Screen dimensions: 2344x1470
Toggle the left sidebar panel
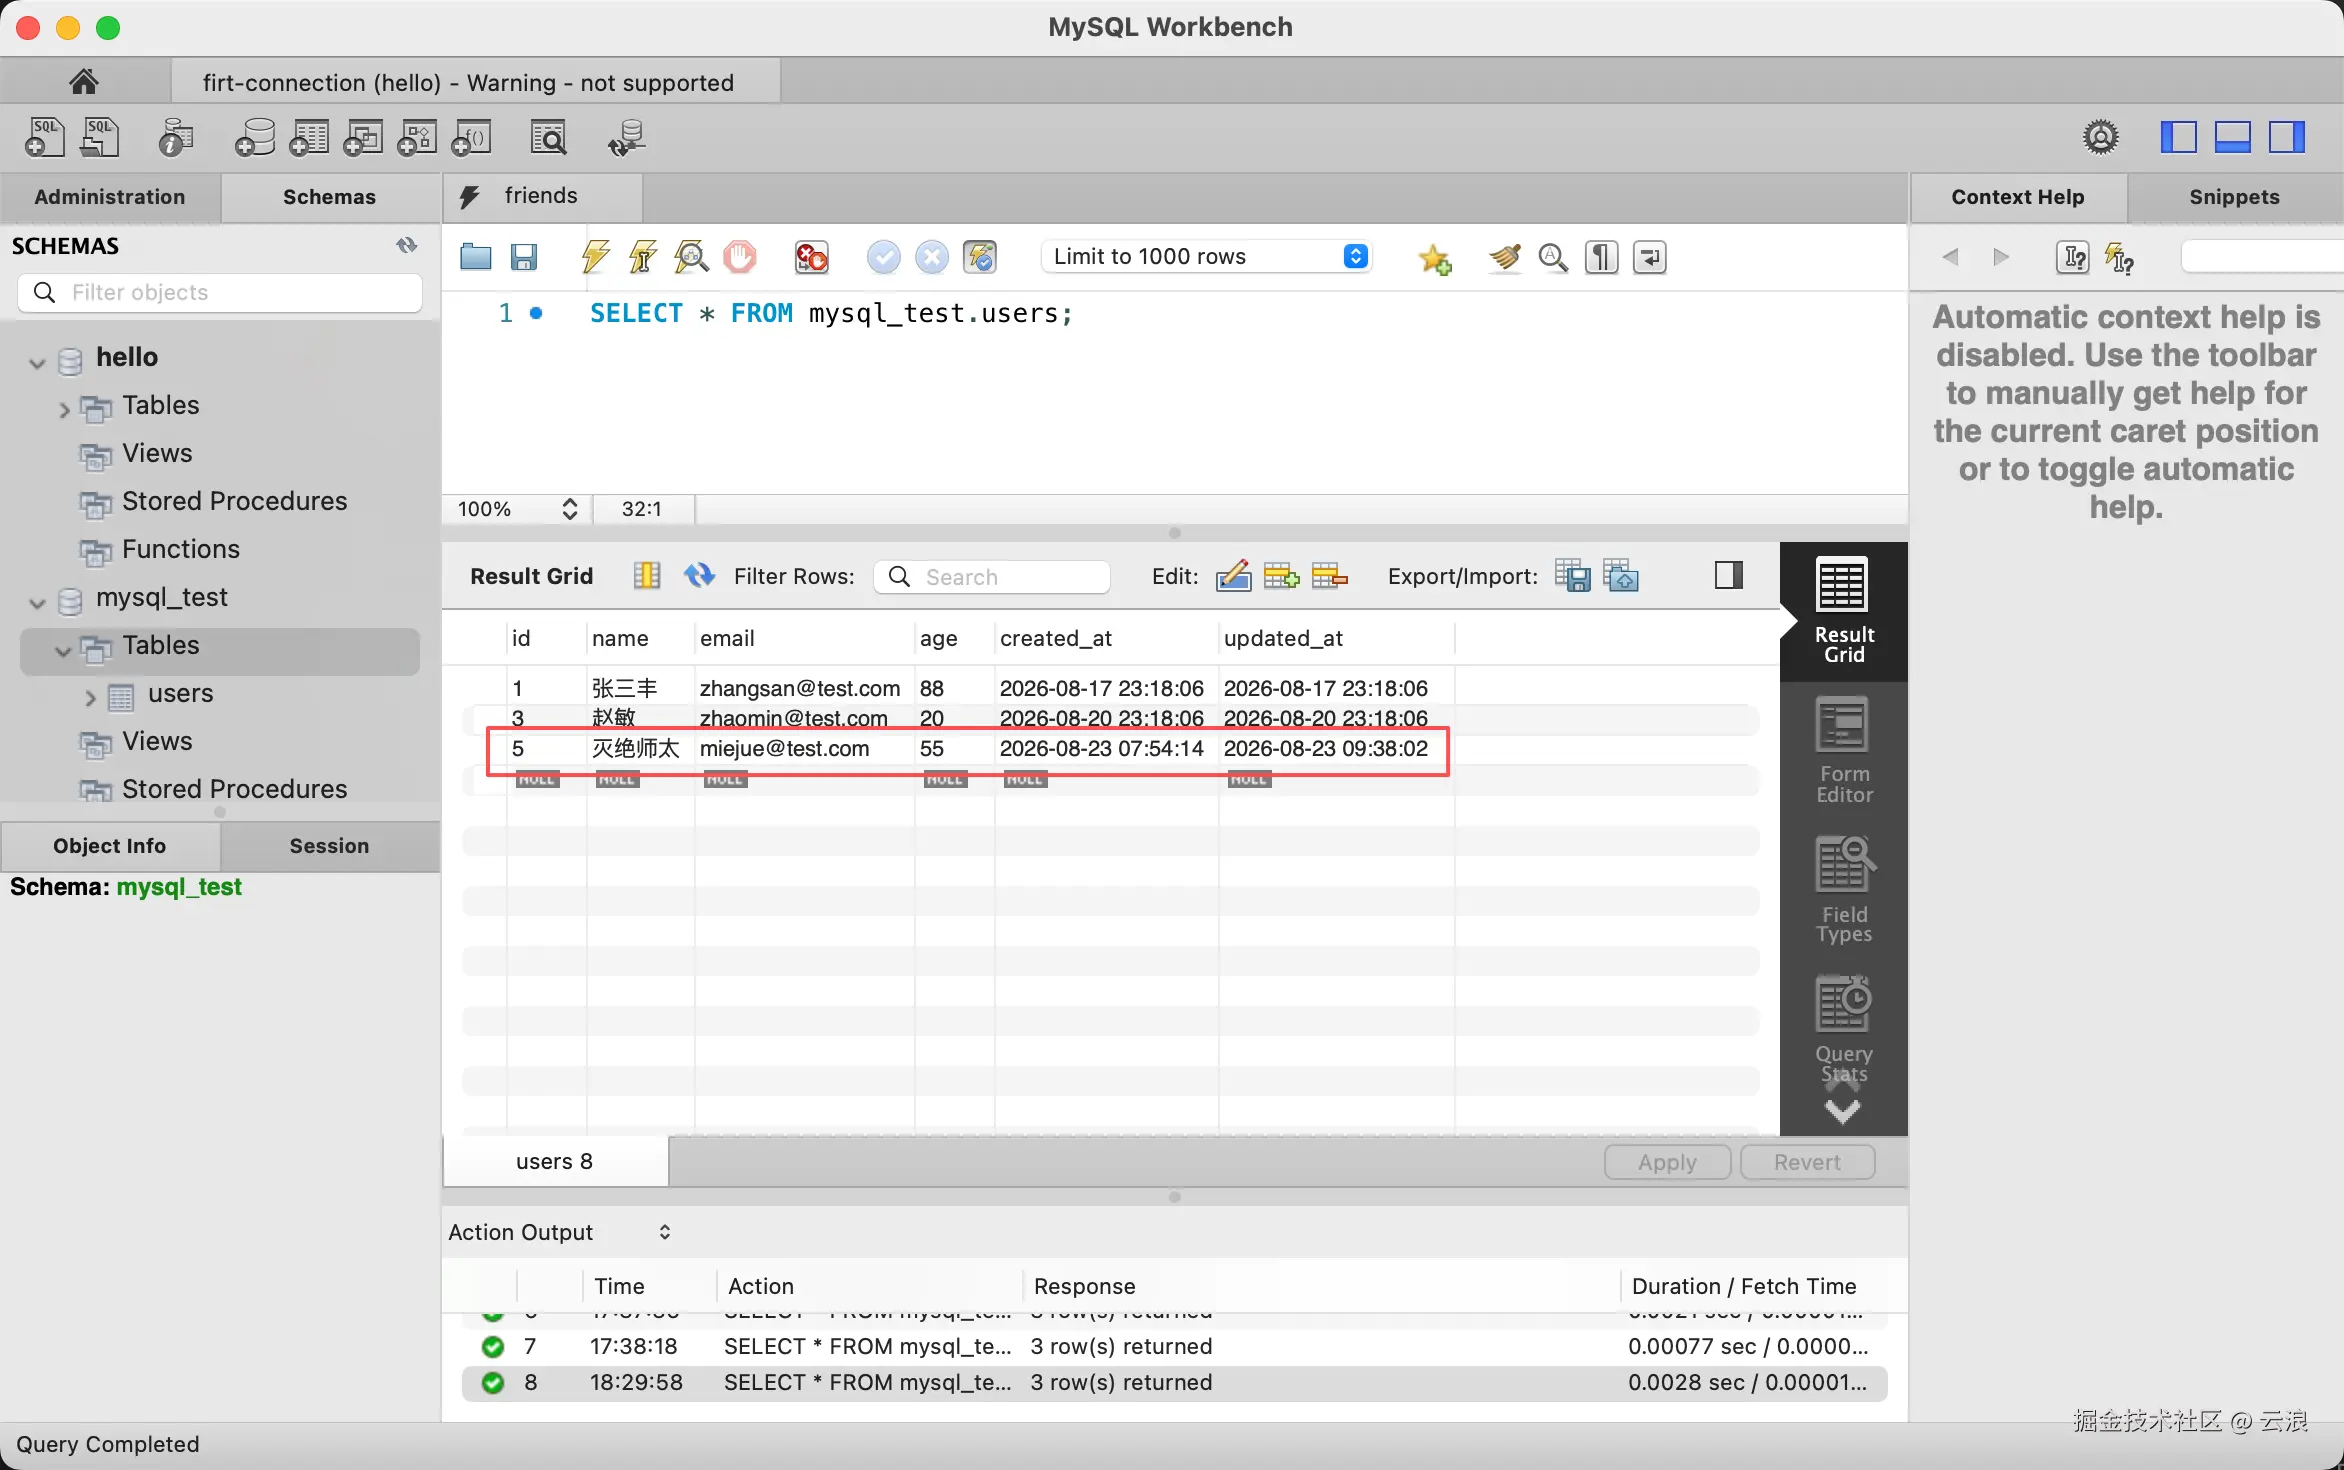2178,137
